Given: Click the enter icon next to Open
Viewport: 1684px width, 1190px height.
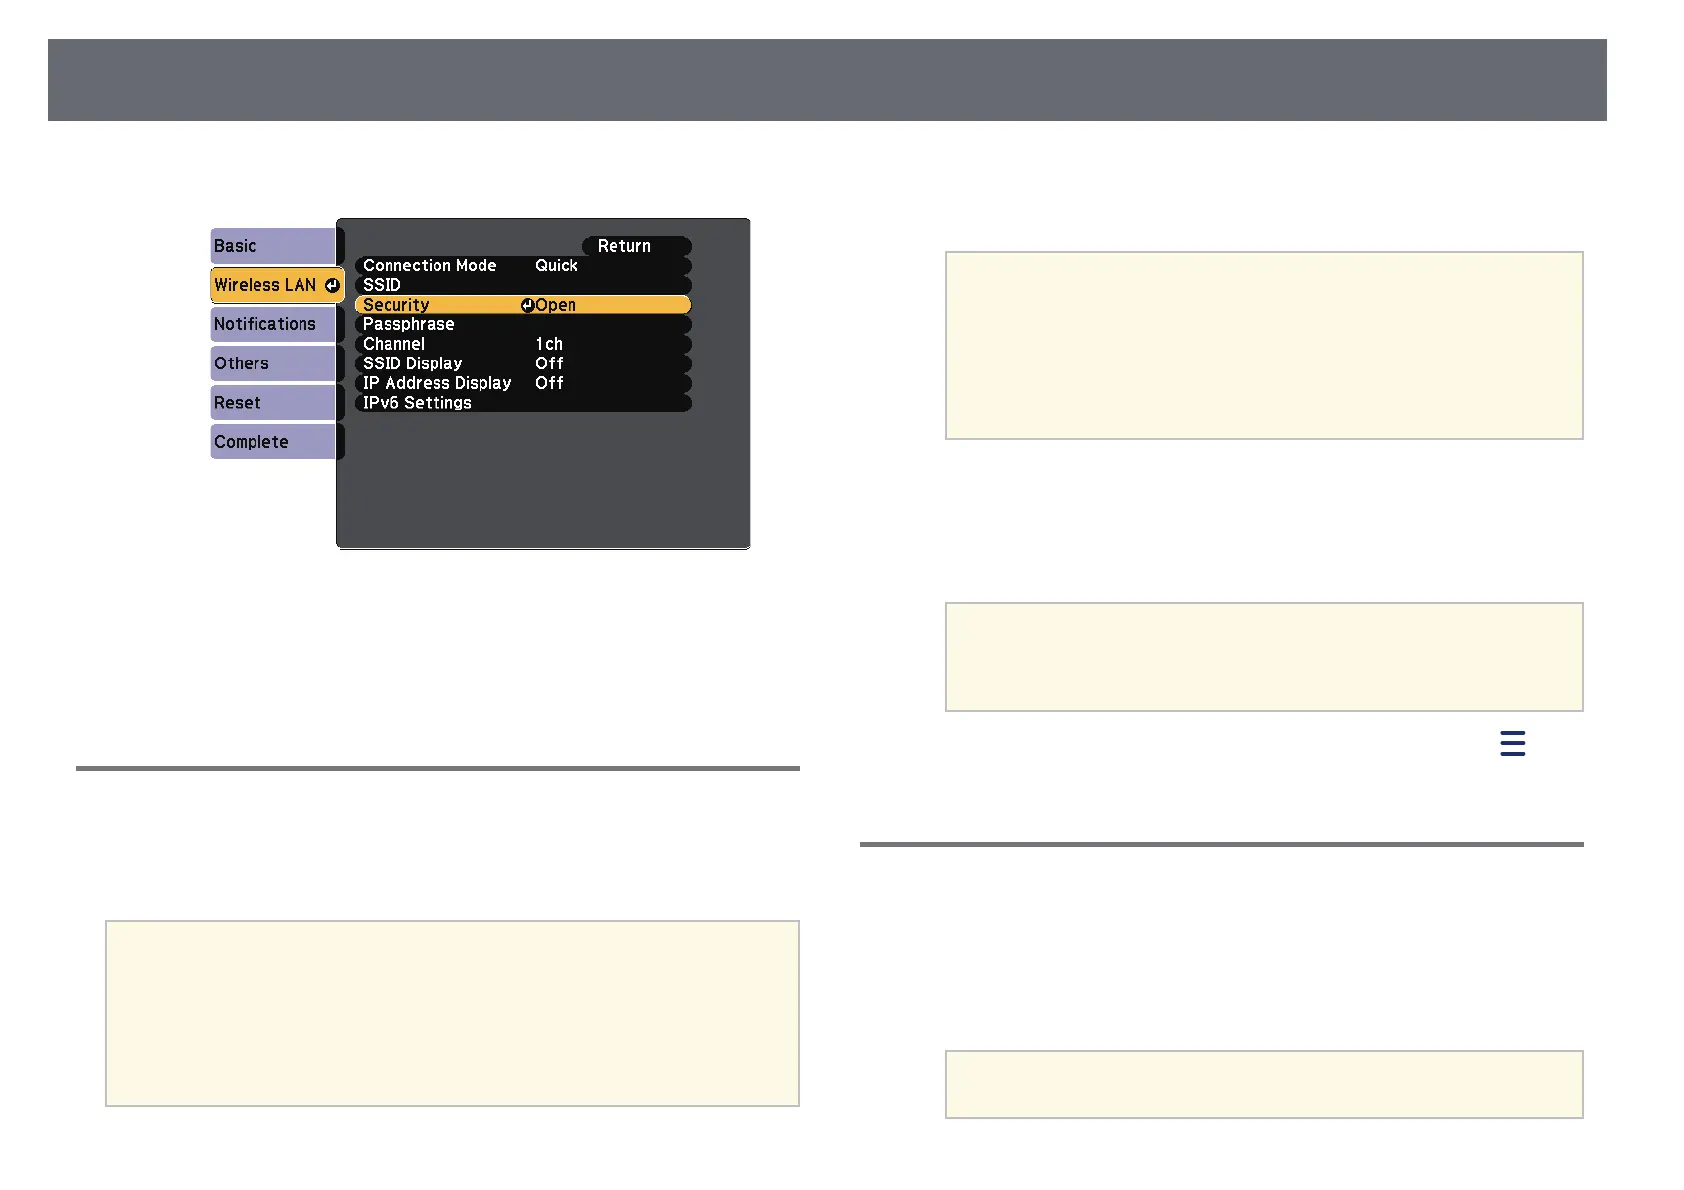Looking at the screenshot, I should tap(527, 306).
